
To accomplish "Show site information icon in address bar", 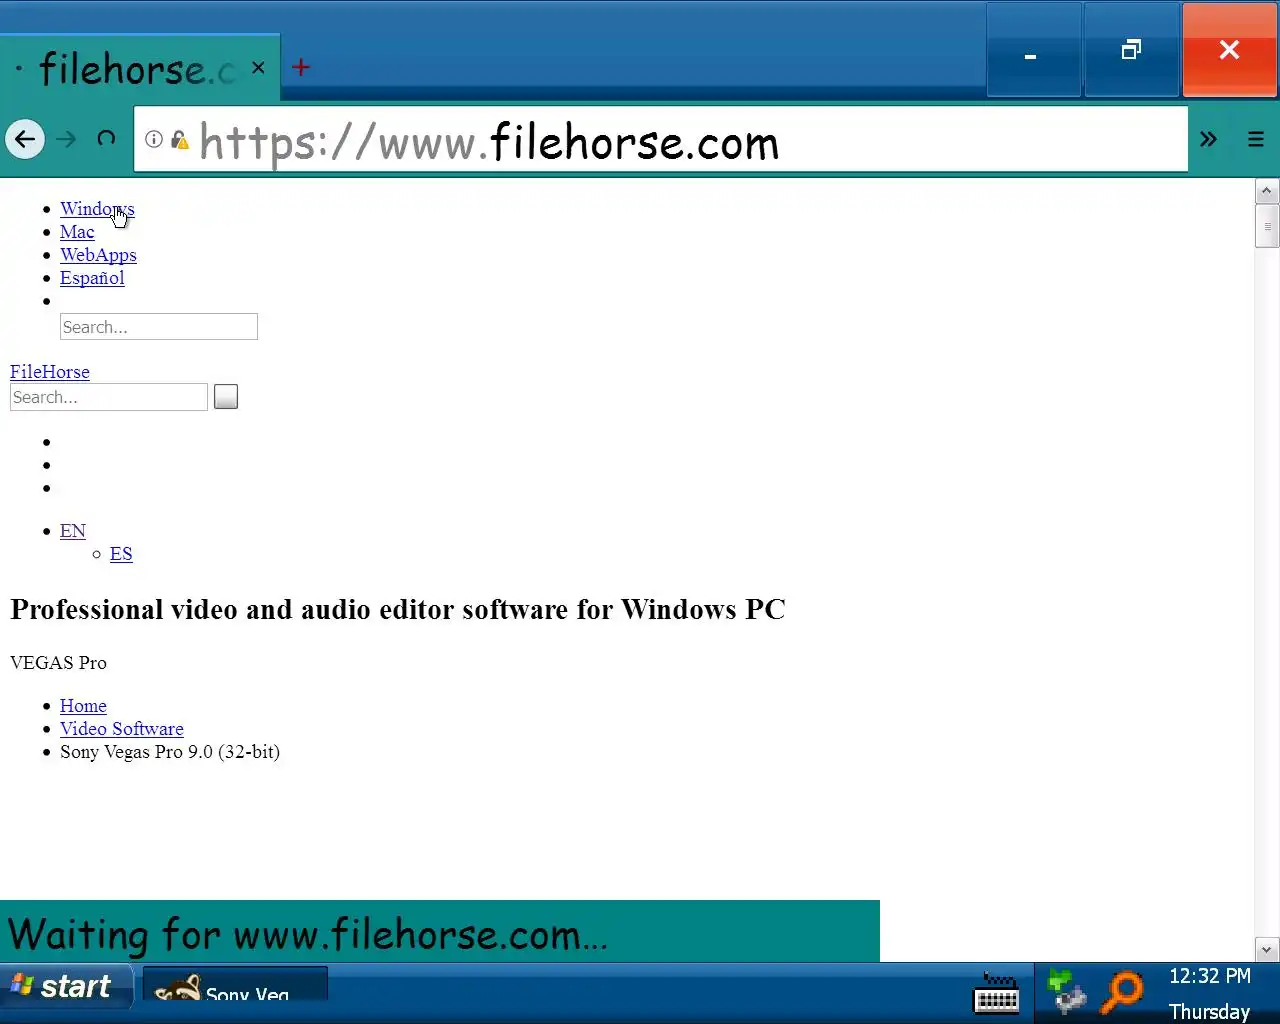I will (154, 139).
